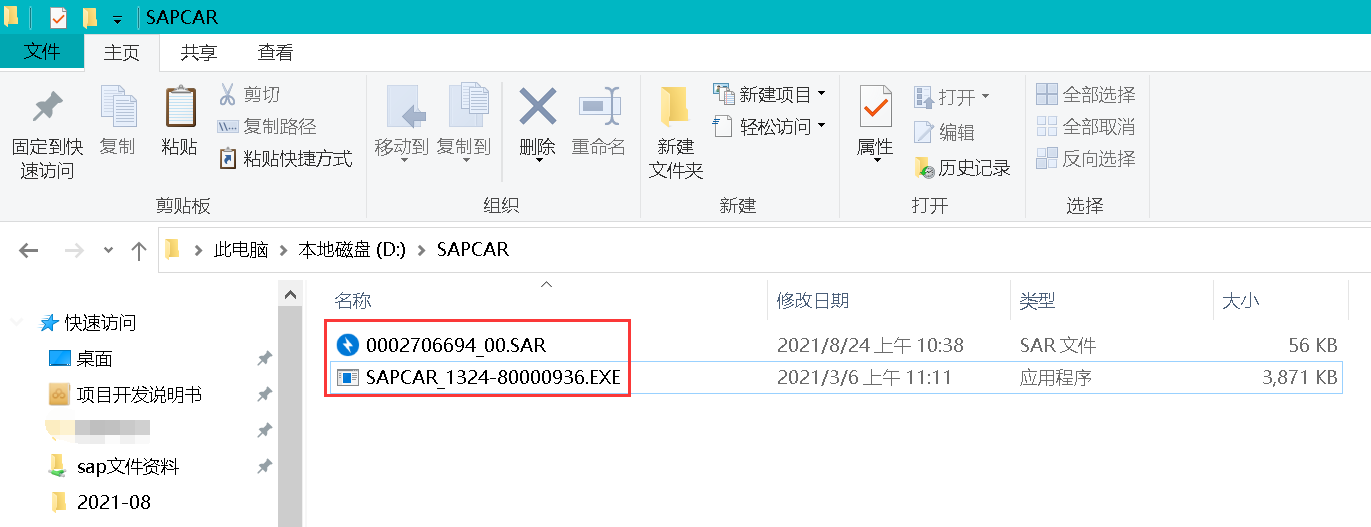Open Desktop (桌面) in the sidebar
Image resolution: width=1371 pixels, height=527 pixels.
pos(94,359)
